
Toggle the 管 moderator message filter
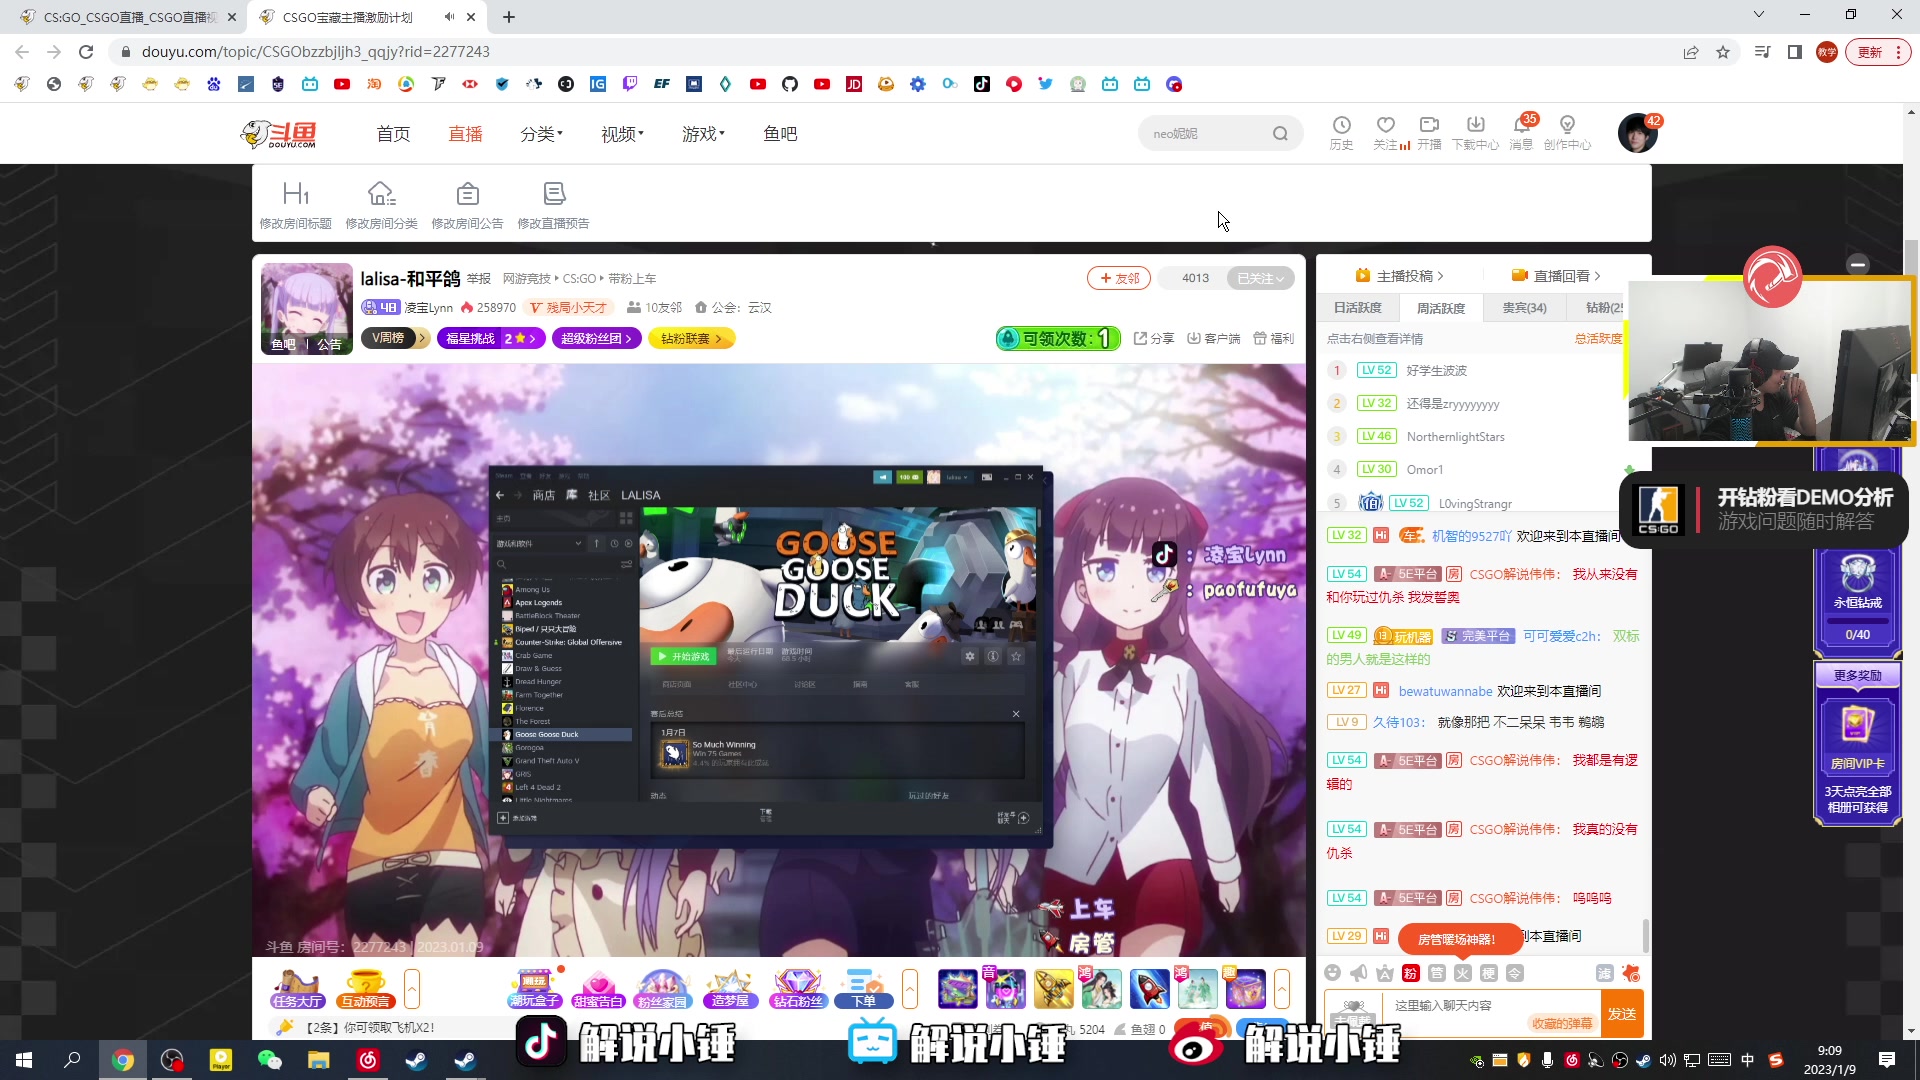click(1437, 973)
